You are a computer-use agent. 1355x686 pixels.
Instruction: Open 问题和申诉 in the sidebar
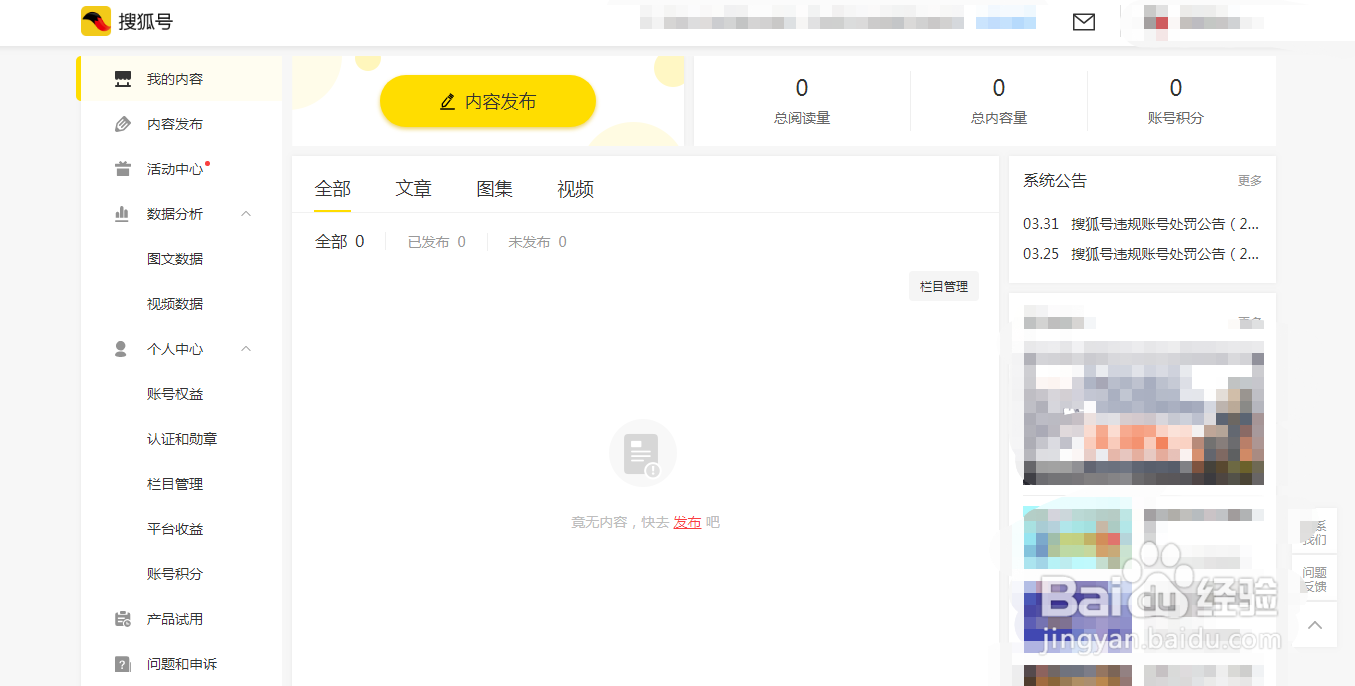tap(183, 663)
